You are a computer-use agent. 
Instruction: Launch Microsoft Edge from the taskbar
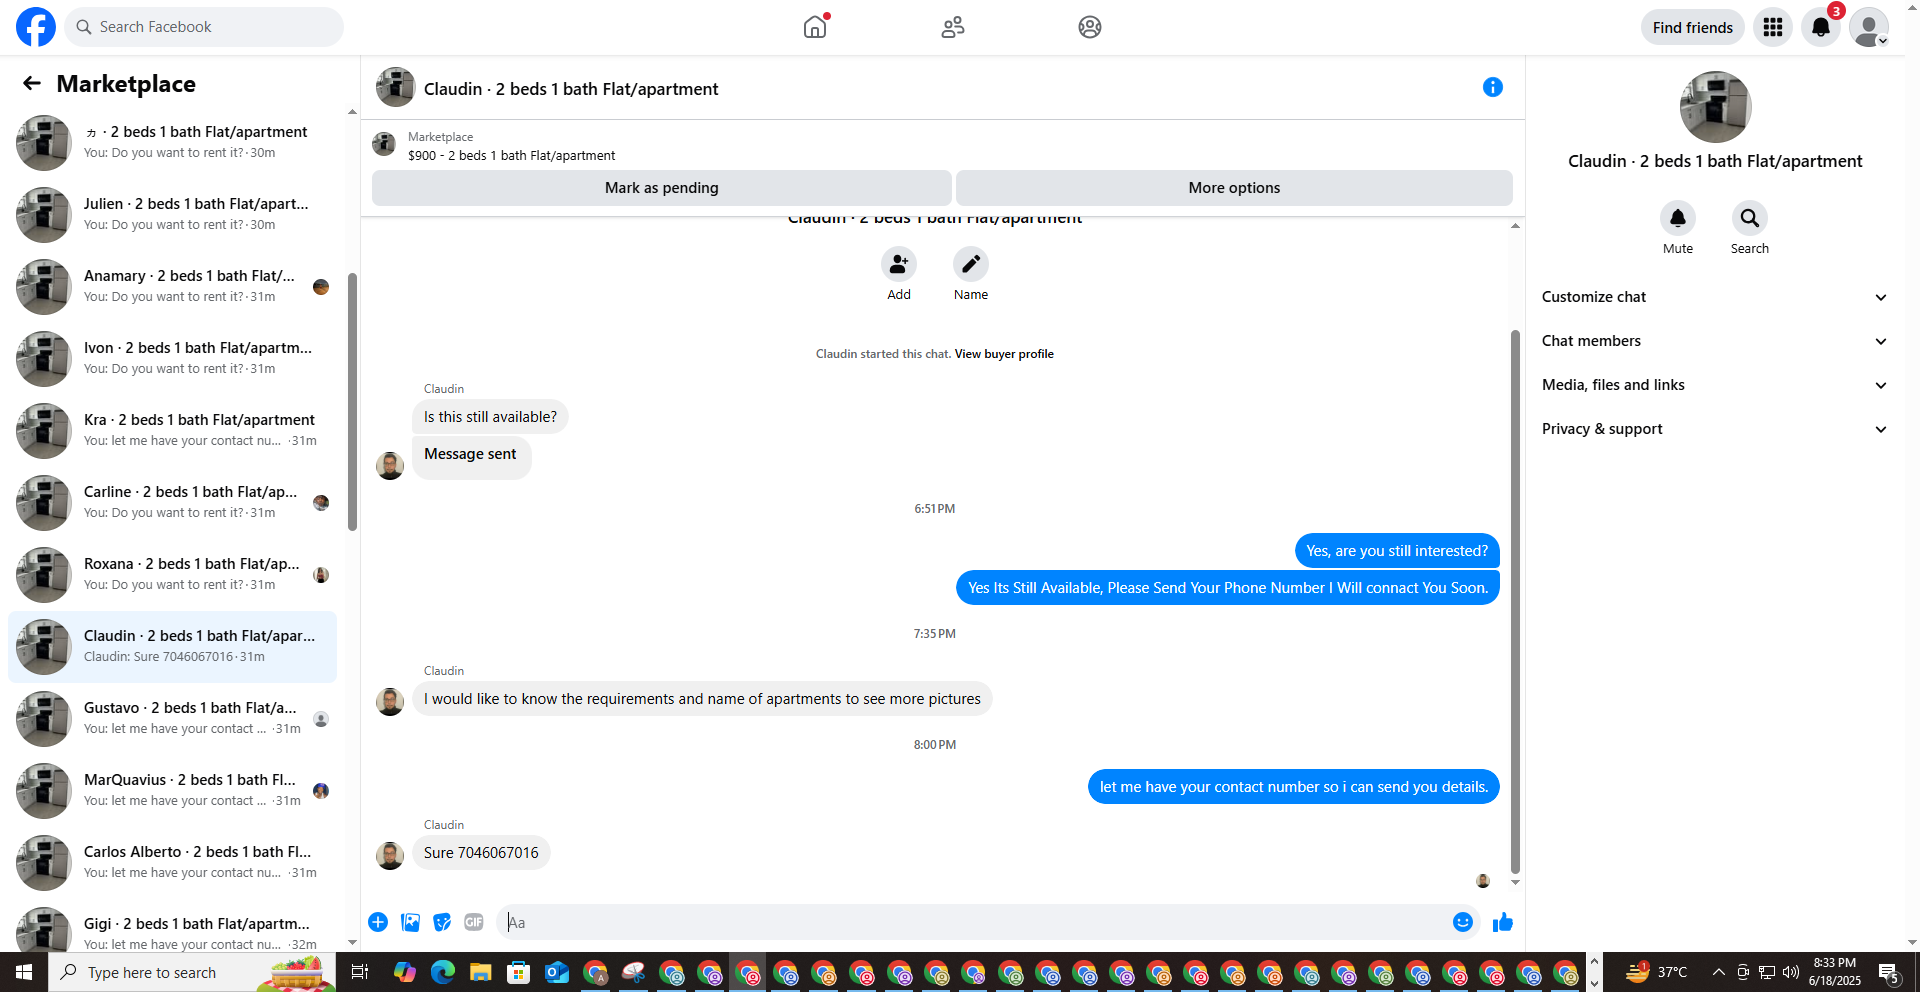click(x=443, y=972)
